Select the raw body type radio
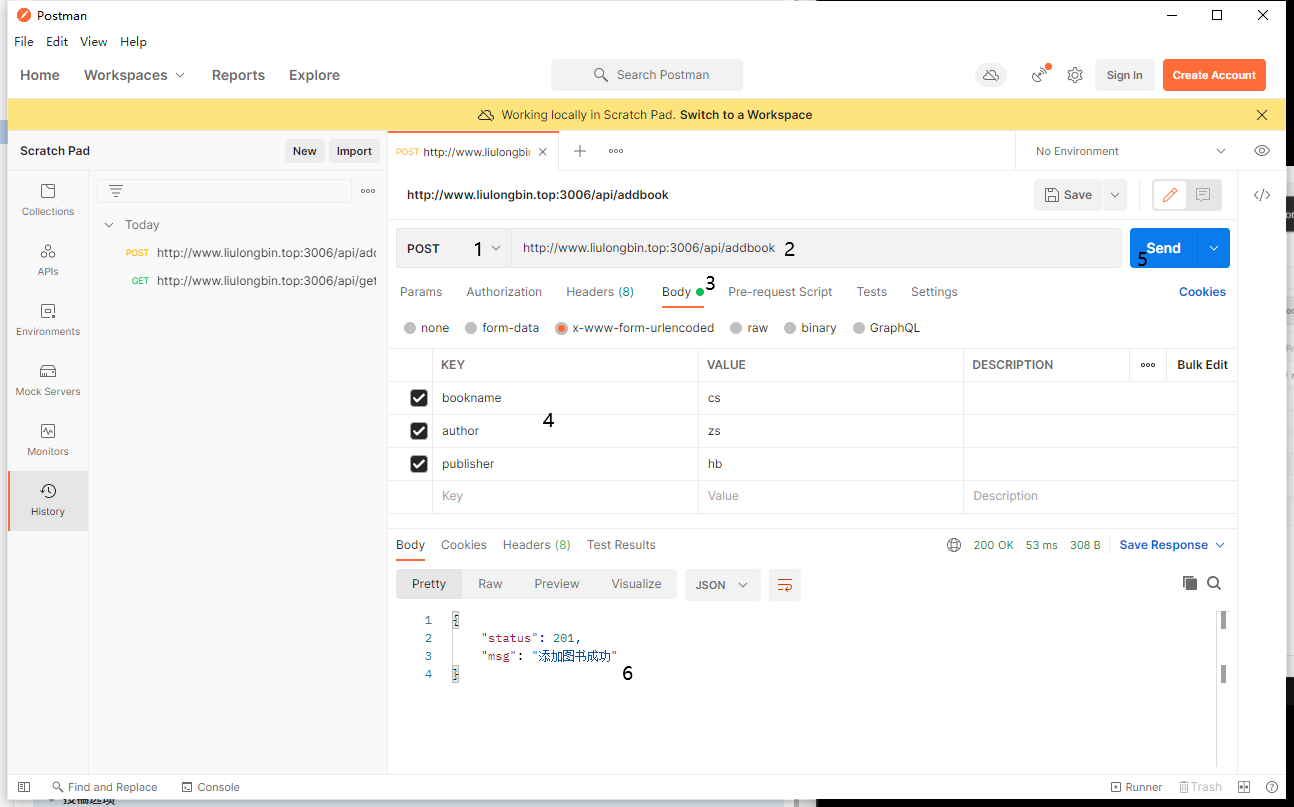Image resolution: width=1294 pixels, height=807 pixels. click(x=736, y=328)
